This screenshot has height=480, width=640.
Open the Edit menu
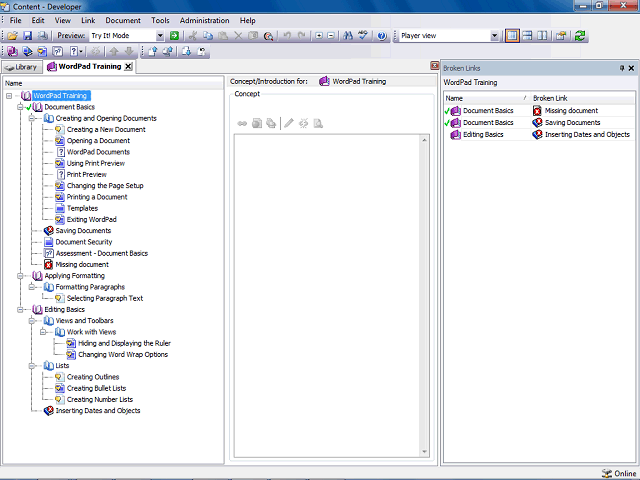pos(38,20)
